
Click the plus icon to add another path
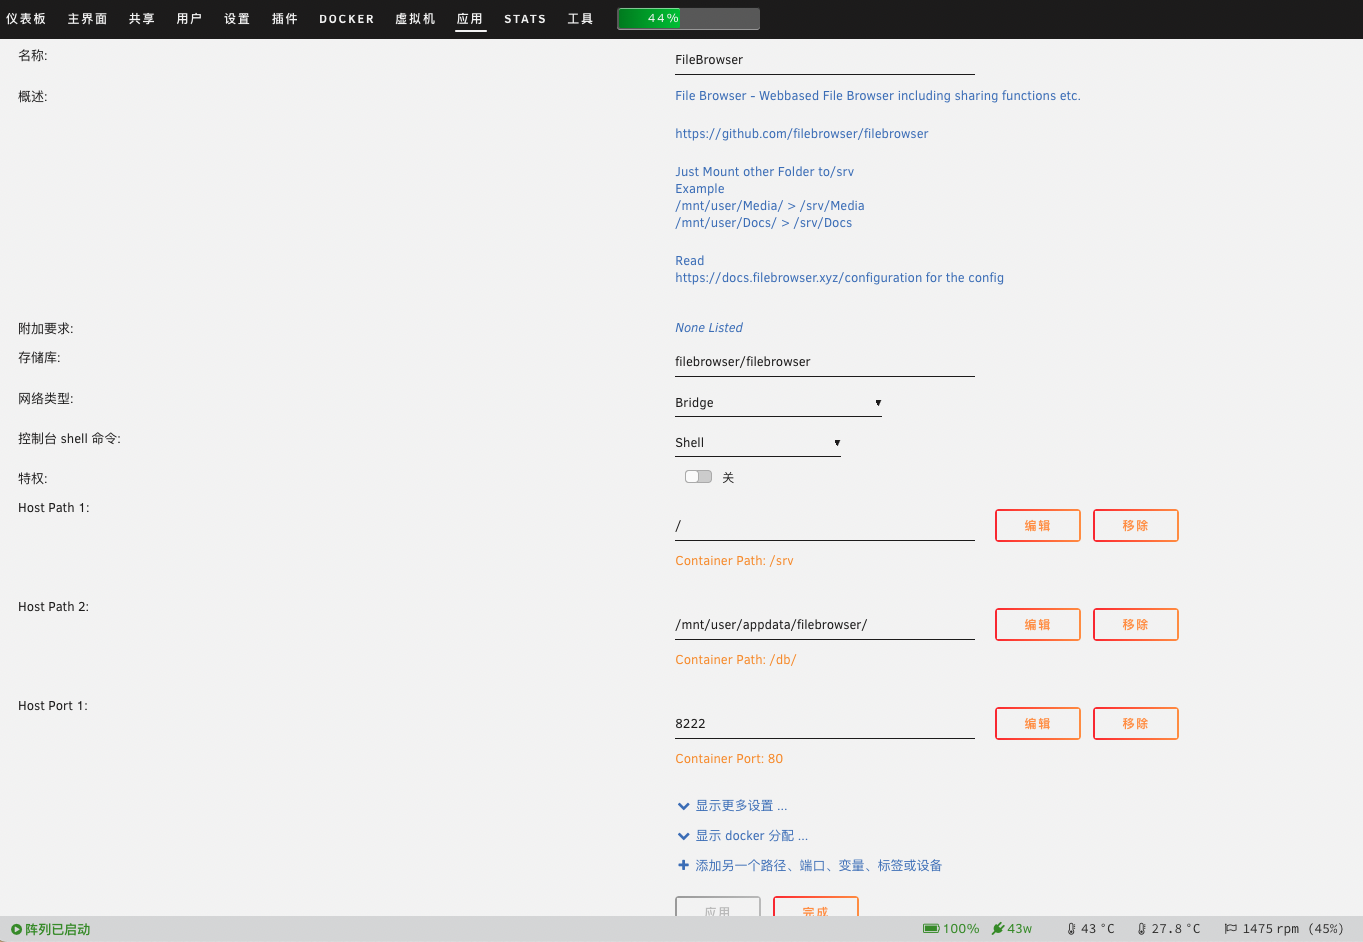[x=684, y=865]
